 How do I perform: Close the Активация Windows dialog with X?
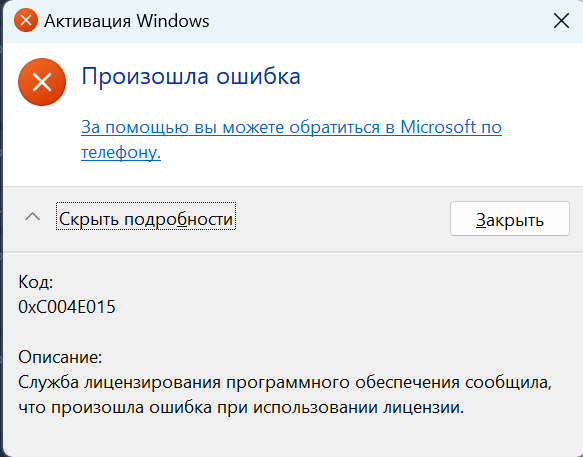click(x=561, y=20)
